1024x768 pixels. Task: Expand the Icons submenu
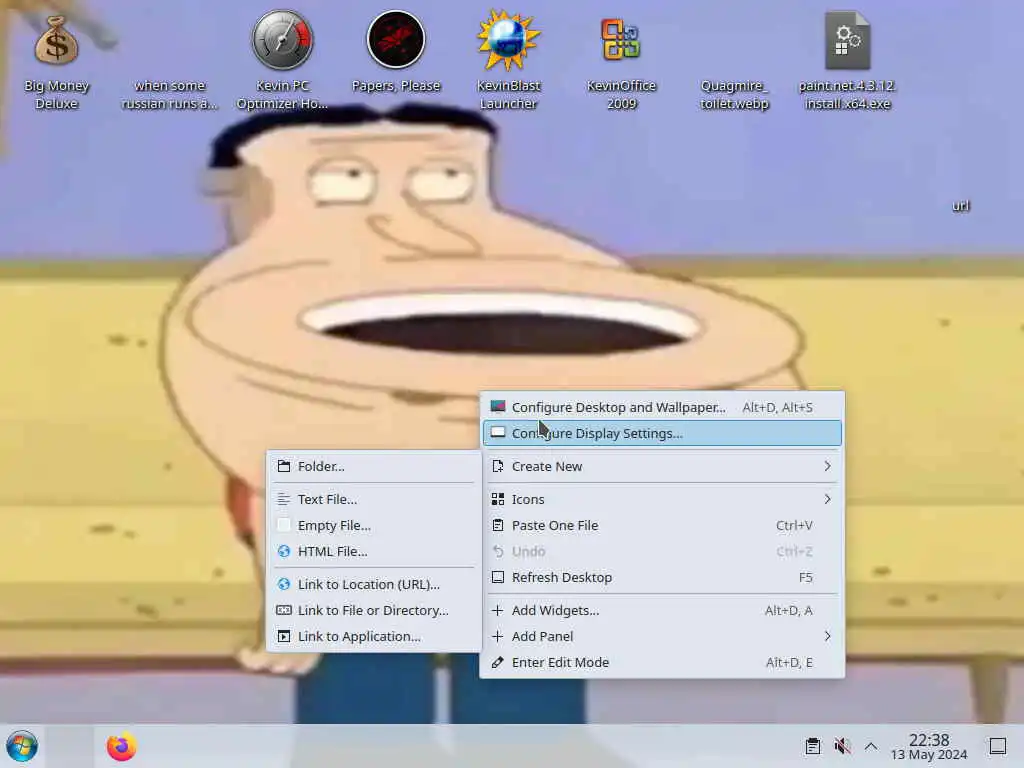tap(662, 499)
